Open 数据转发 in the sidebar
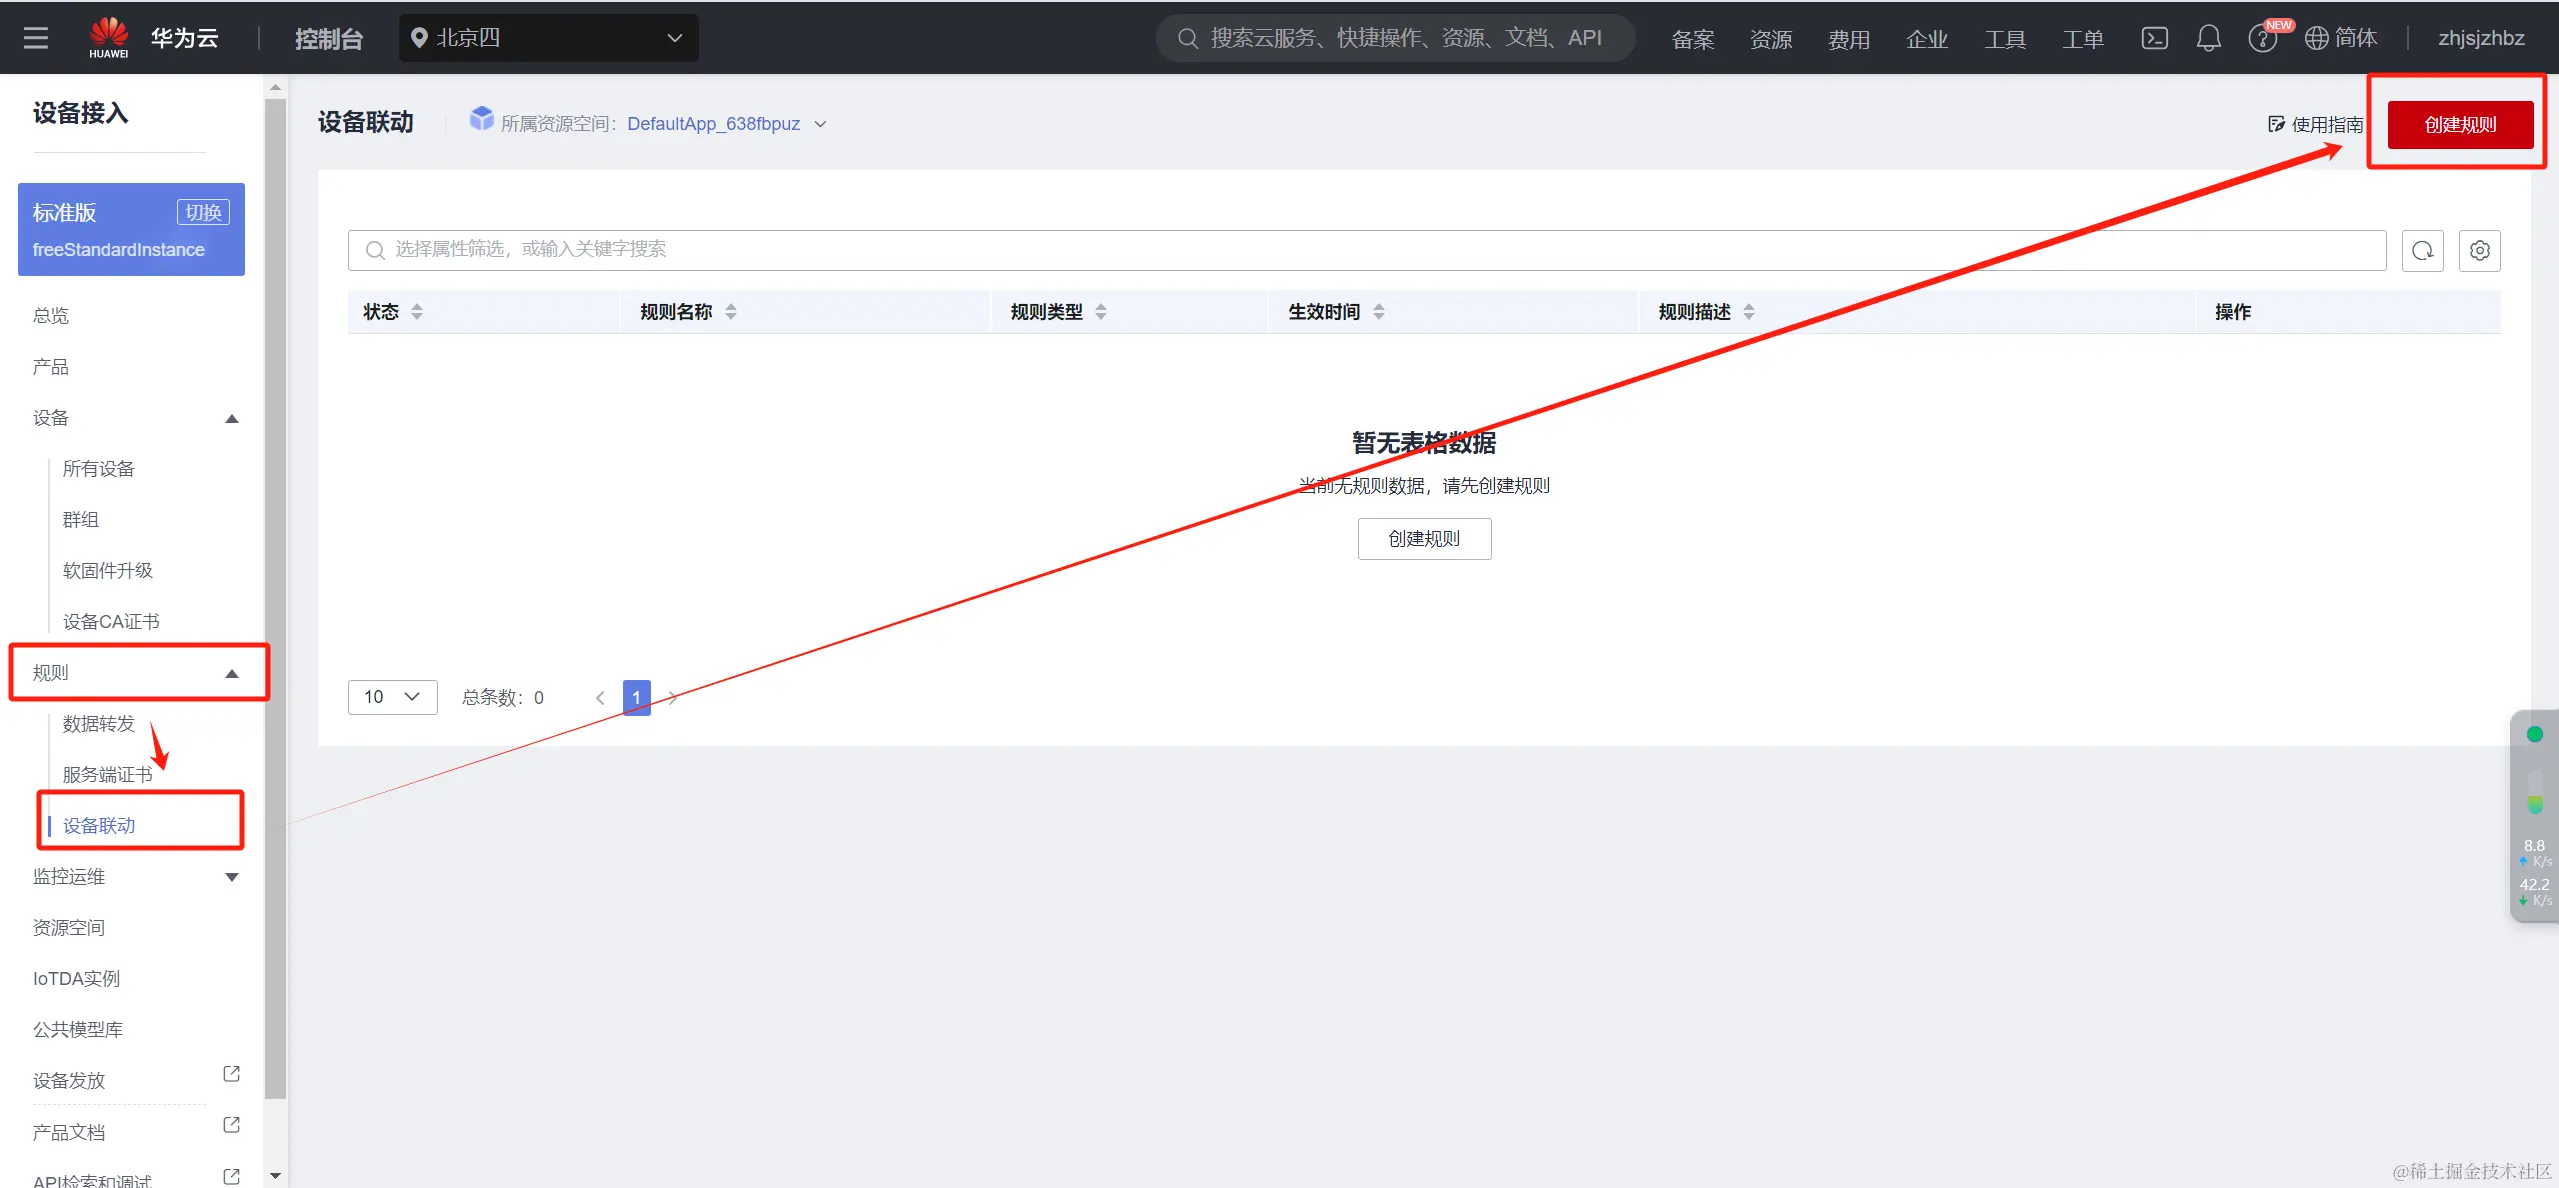Image resolution: width=2559 pixels, height=1188 pixels. [x=98, y=723]
